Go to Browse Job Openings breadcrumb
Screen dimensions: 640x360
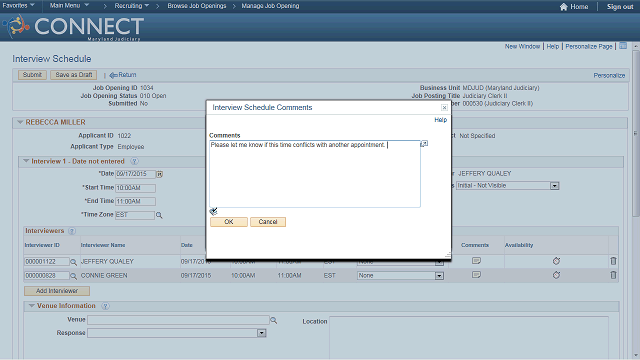197,6
